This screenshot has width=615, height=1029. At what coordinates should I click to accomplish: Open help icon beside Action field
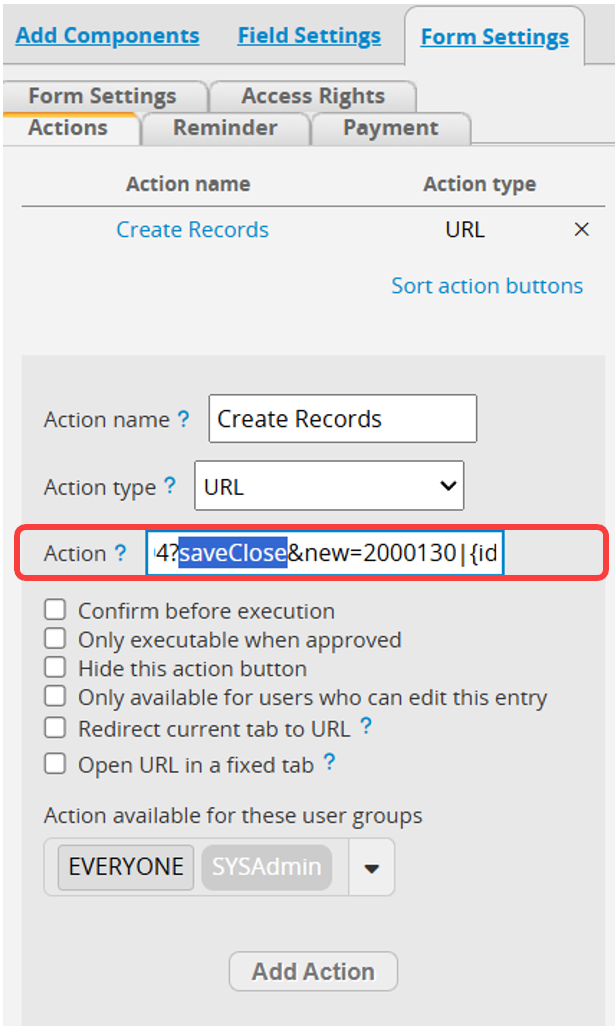click(x=120, y=553)
